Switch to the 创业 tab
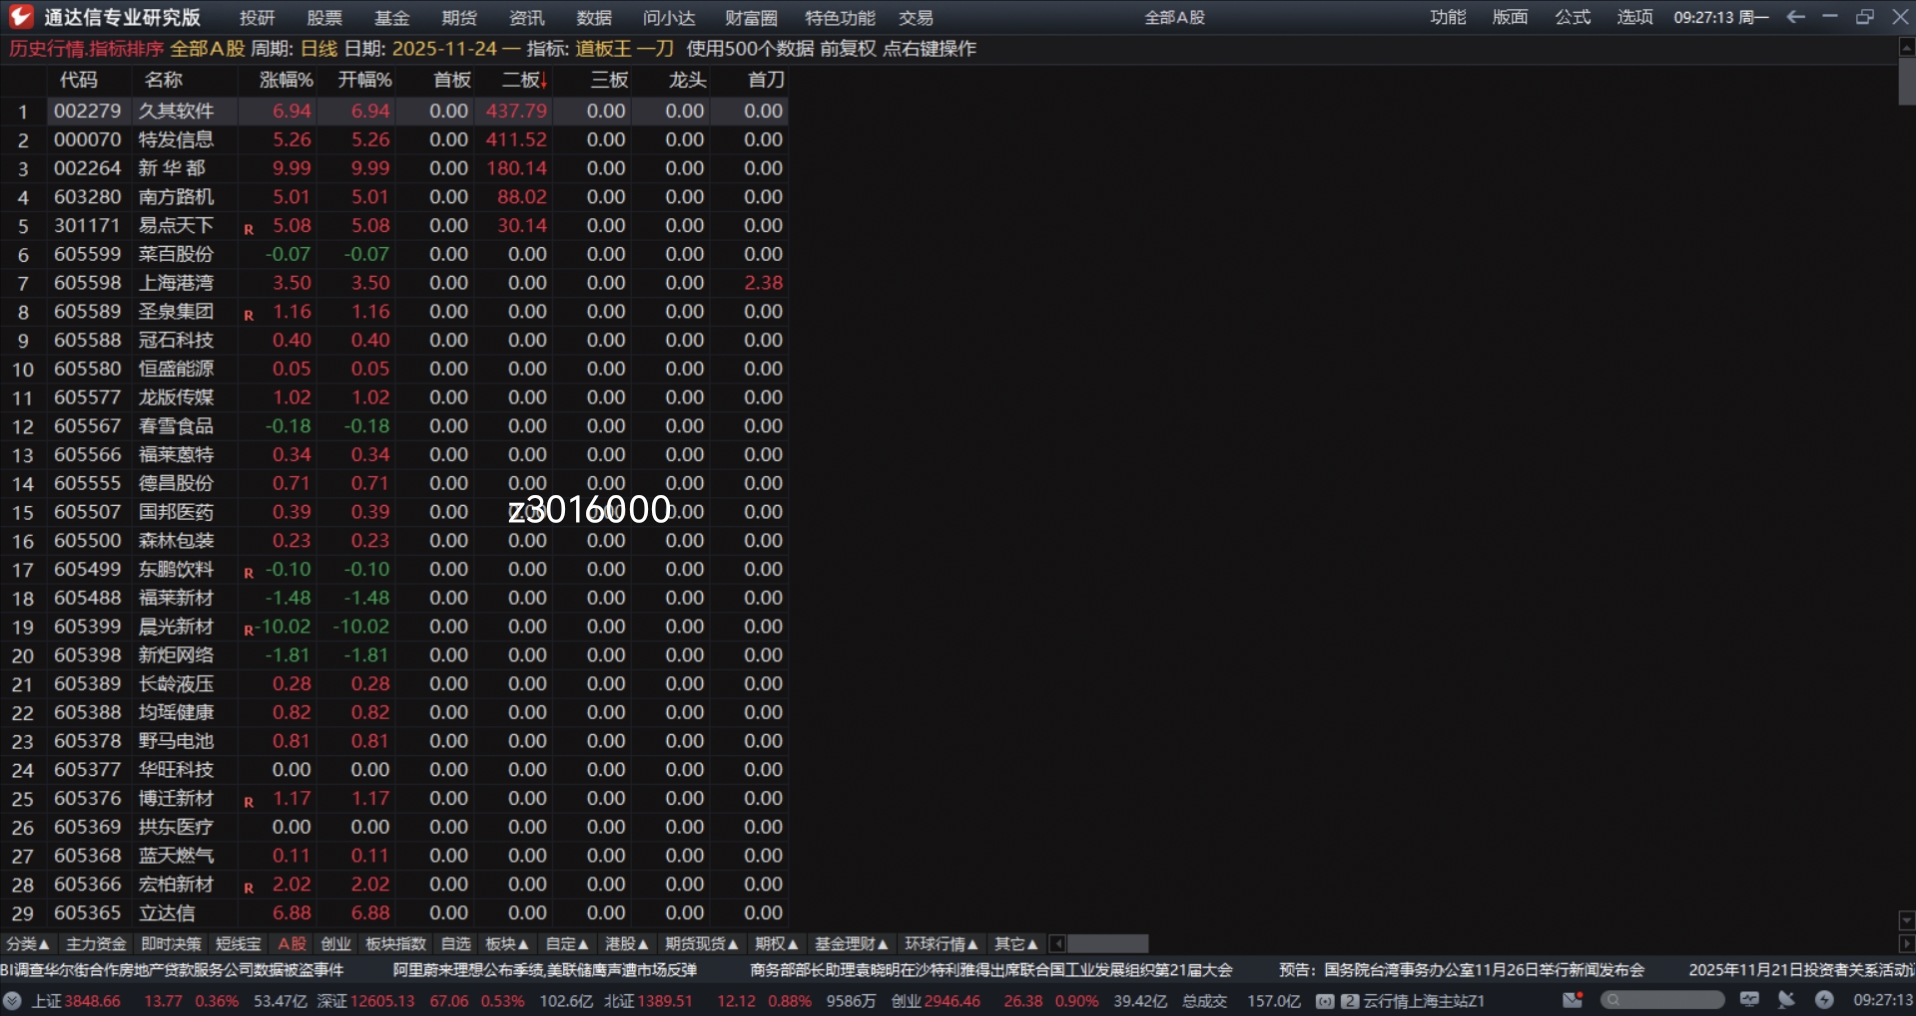Image resolution: width=1916 pixels, height=1016 pixels. pos(336,944)
